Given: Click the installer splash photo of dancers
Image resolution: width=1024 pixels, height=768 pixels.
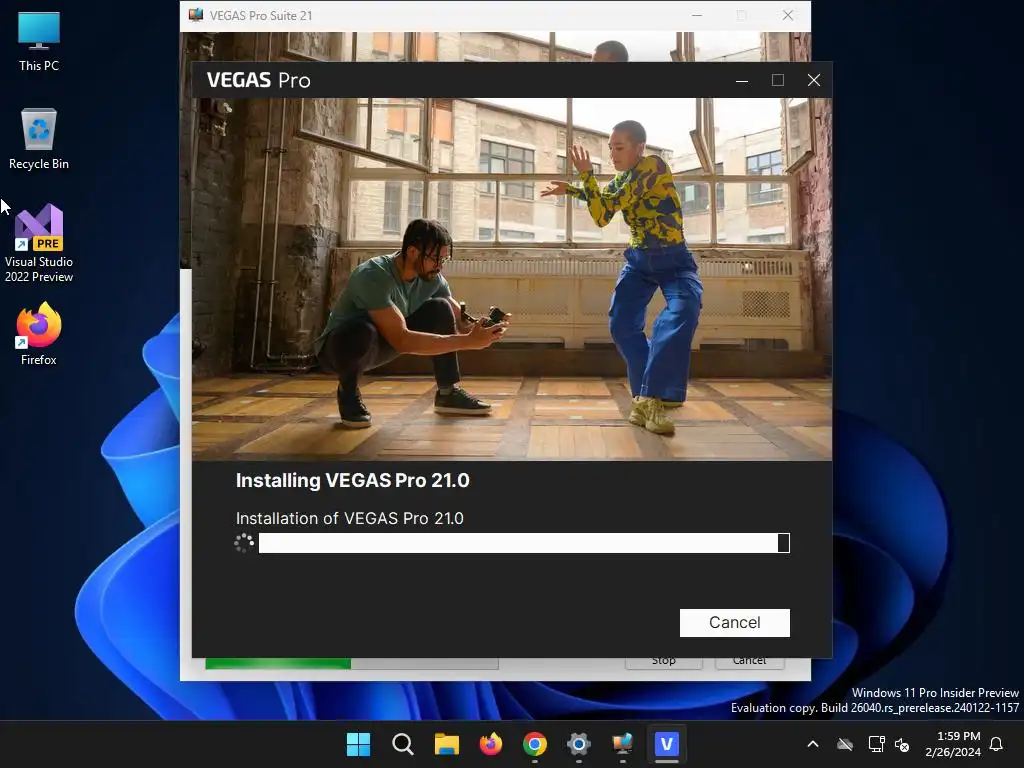Looking at the screenshot, I should click(x=512, y=279).
